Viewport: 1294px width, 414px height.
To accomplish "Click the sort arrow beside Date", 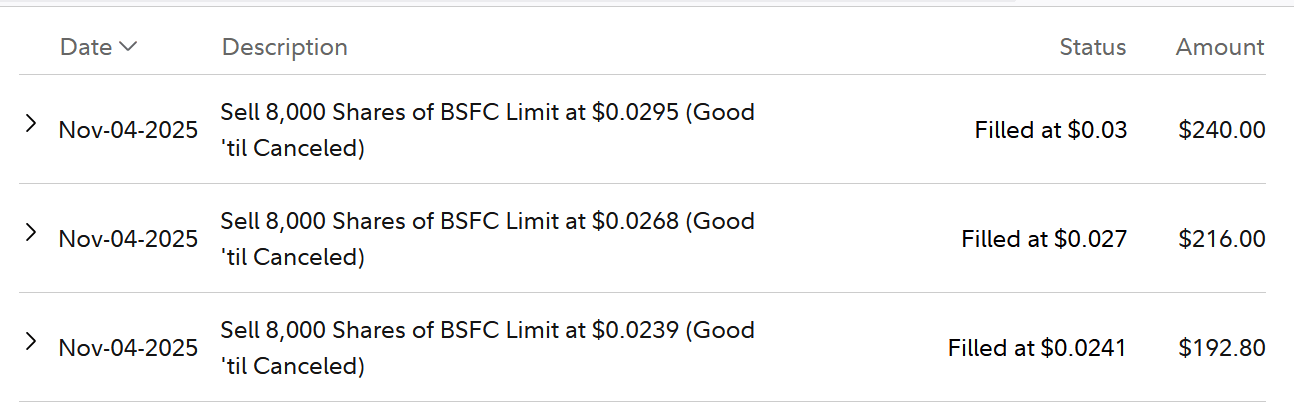I will tap(127, 46).
